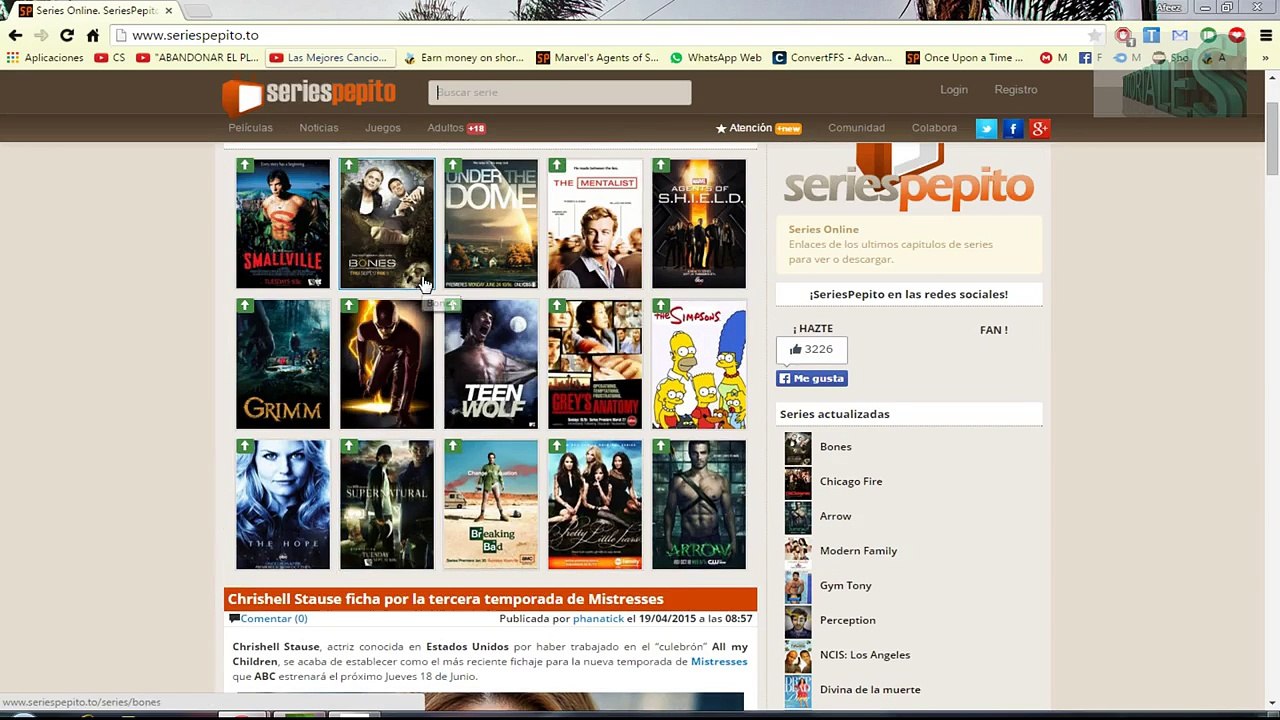Open the Pretty Little Liars poster
1280x720 pixels.
[x=595, y=504]
